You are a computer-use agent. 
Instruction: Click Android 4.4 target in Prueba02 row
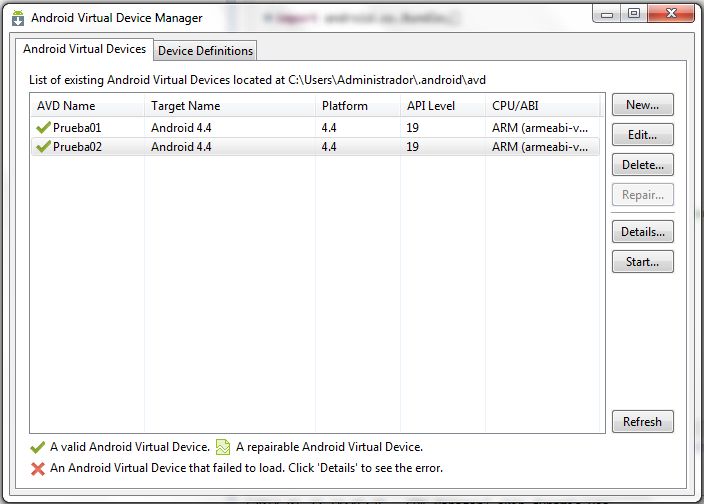point(181,147)
